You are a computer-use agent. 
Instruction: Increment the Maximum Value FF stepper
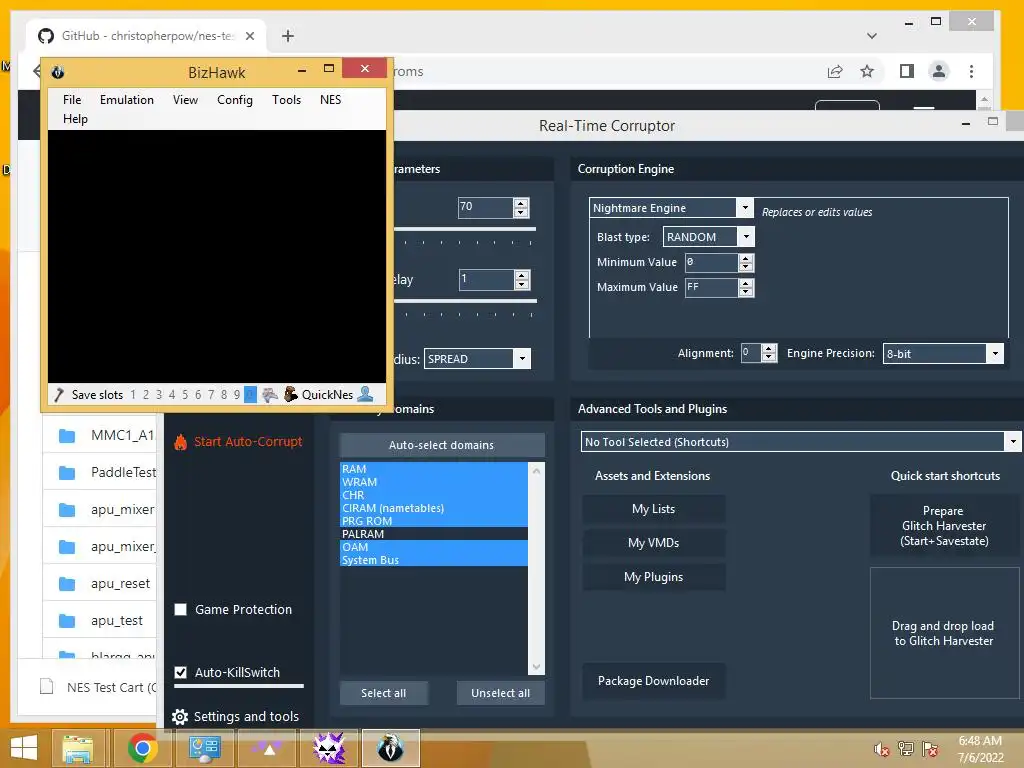point(746,283)
